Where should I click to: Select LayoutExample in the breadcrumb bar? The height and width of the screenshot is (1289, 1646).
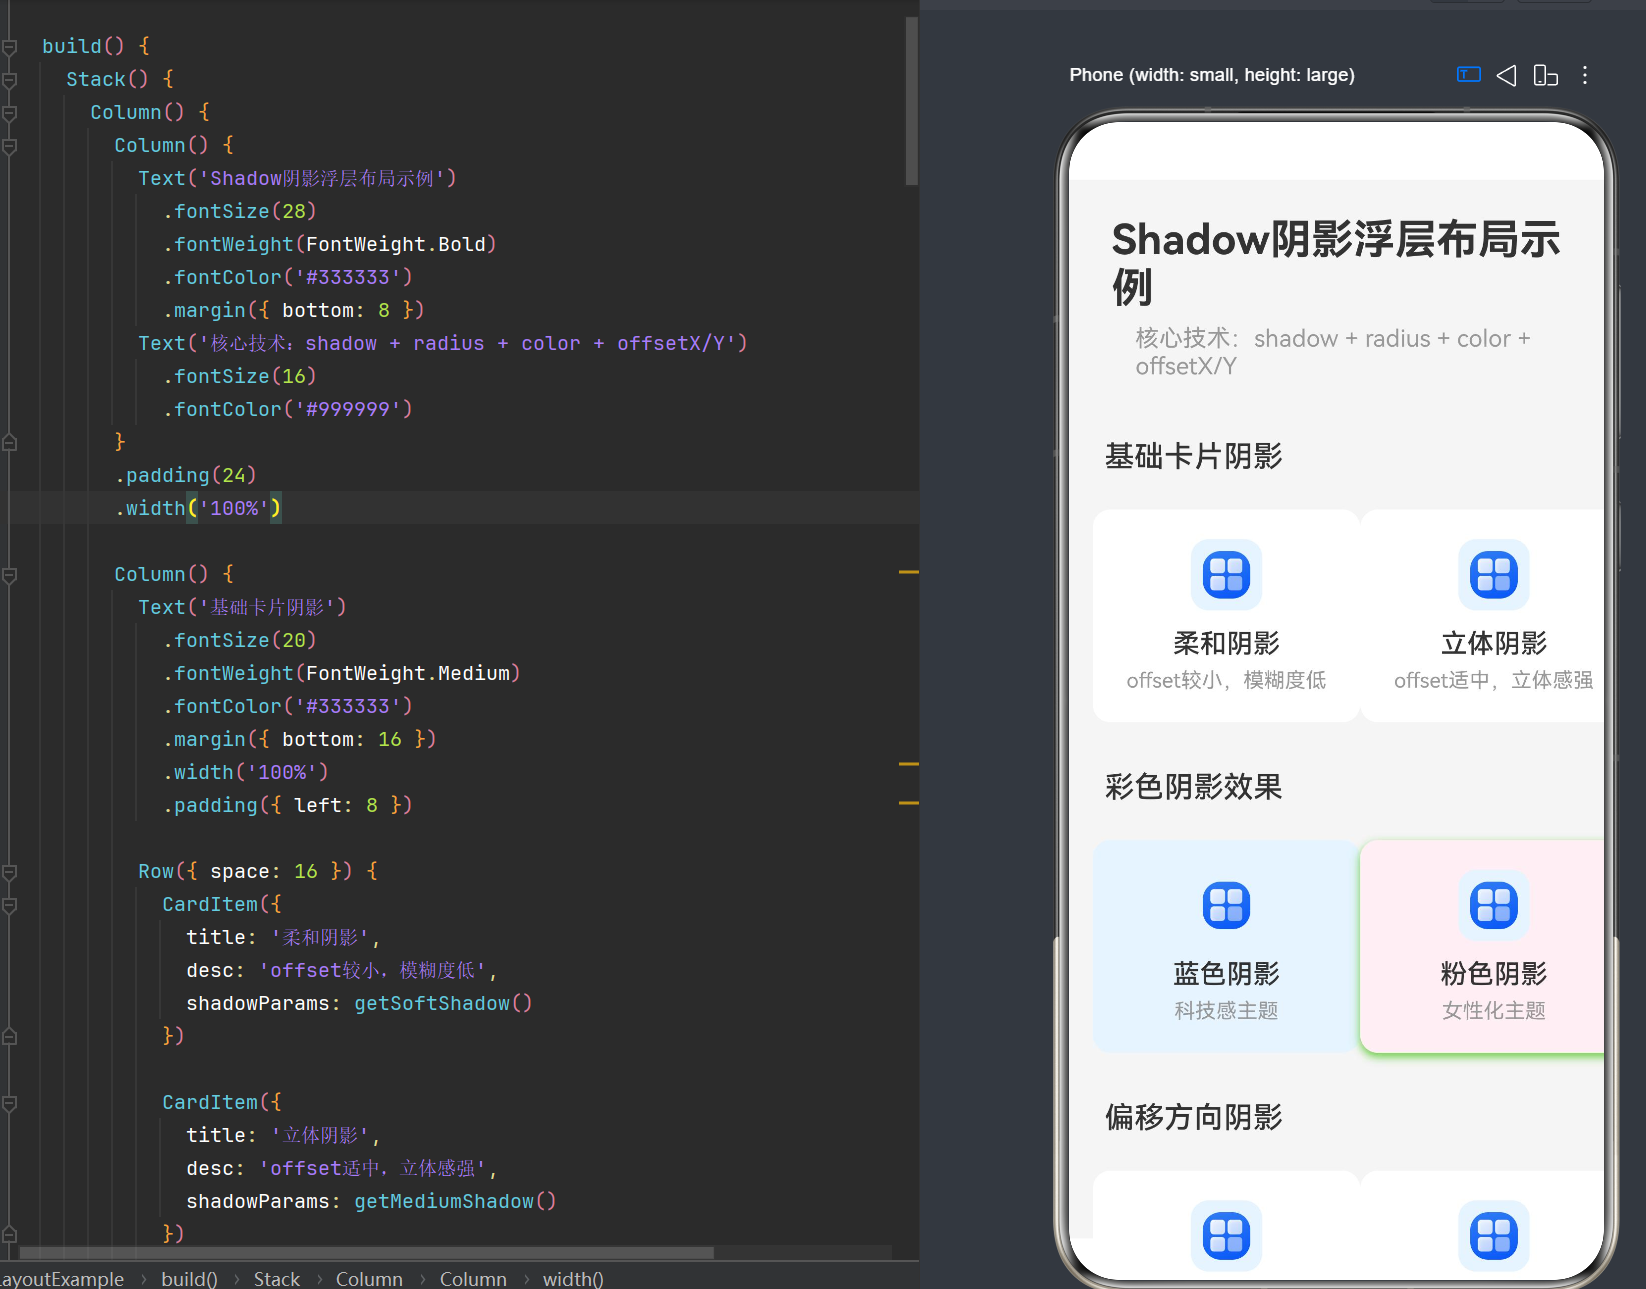click(62, 1279)
